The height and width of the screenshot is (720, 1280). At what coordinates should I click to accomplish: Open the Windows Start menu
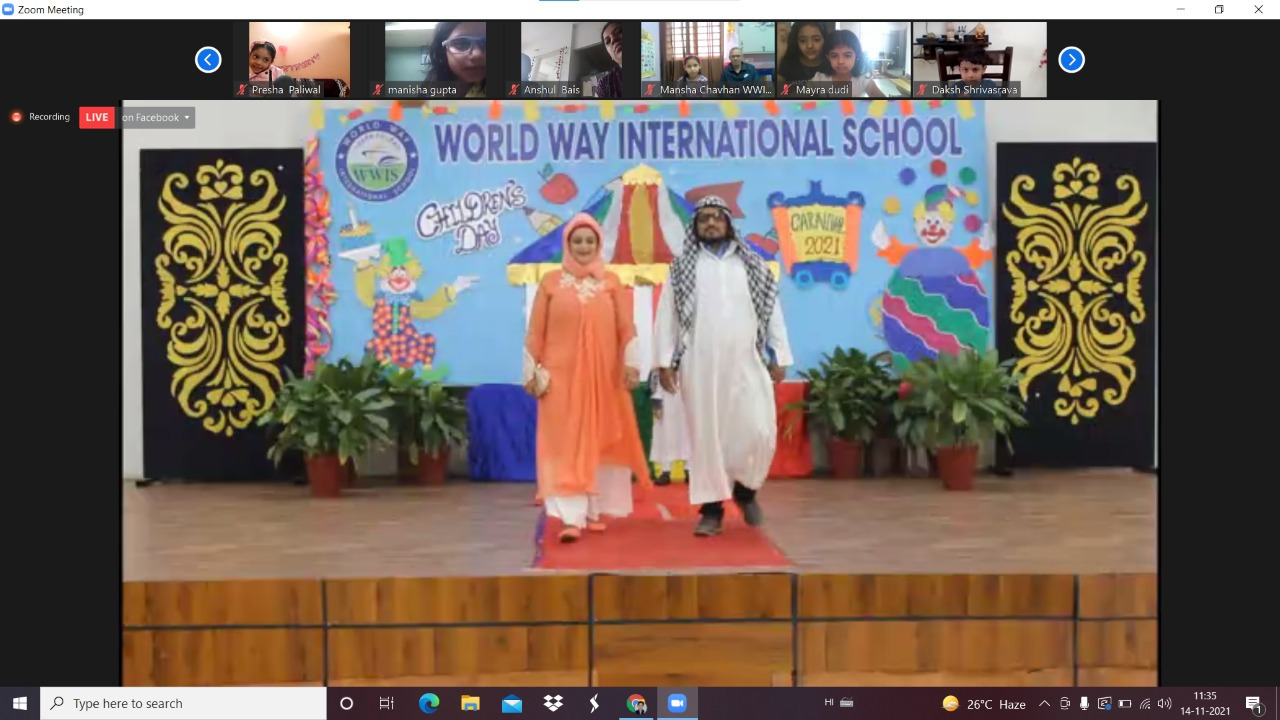click(x=19, y=703)
